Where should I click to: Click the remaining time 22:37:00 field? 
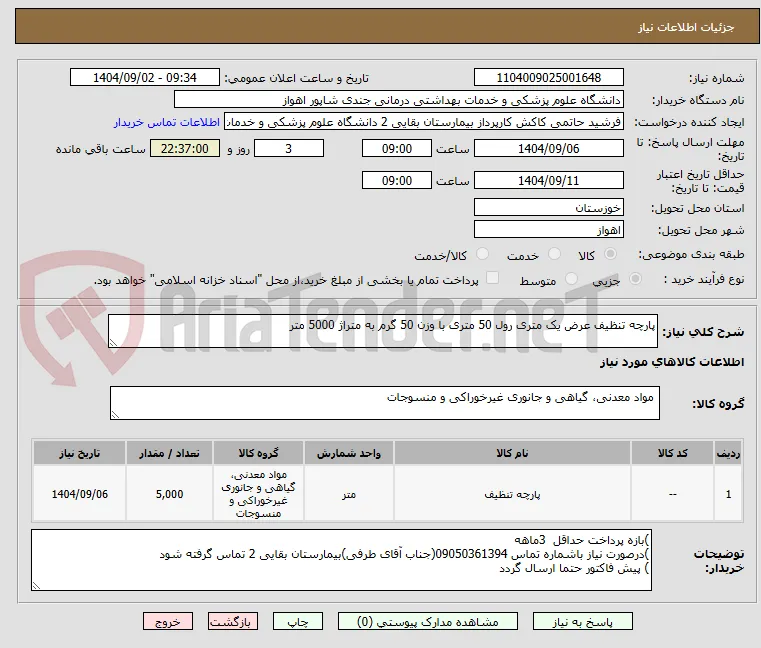pos(185,149)
